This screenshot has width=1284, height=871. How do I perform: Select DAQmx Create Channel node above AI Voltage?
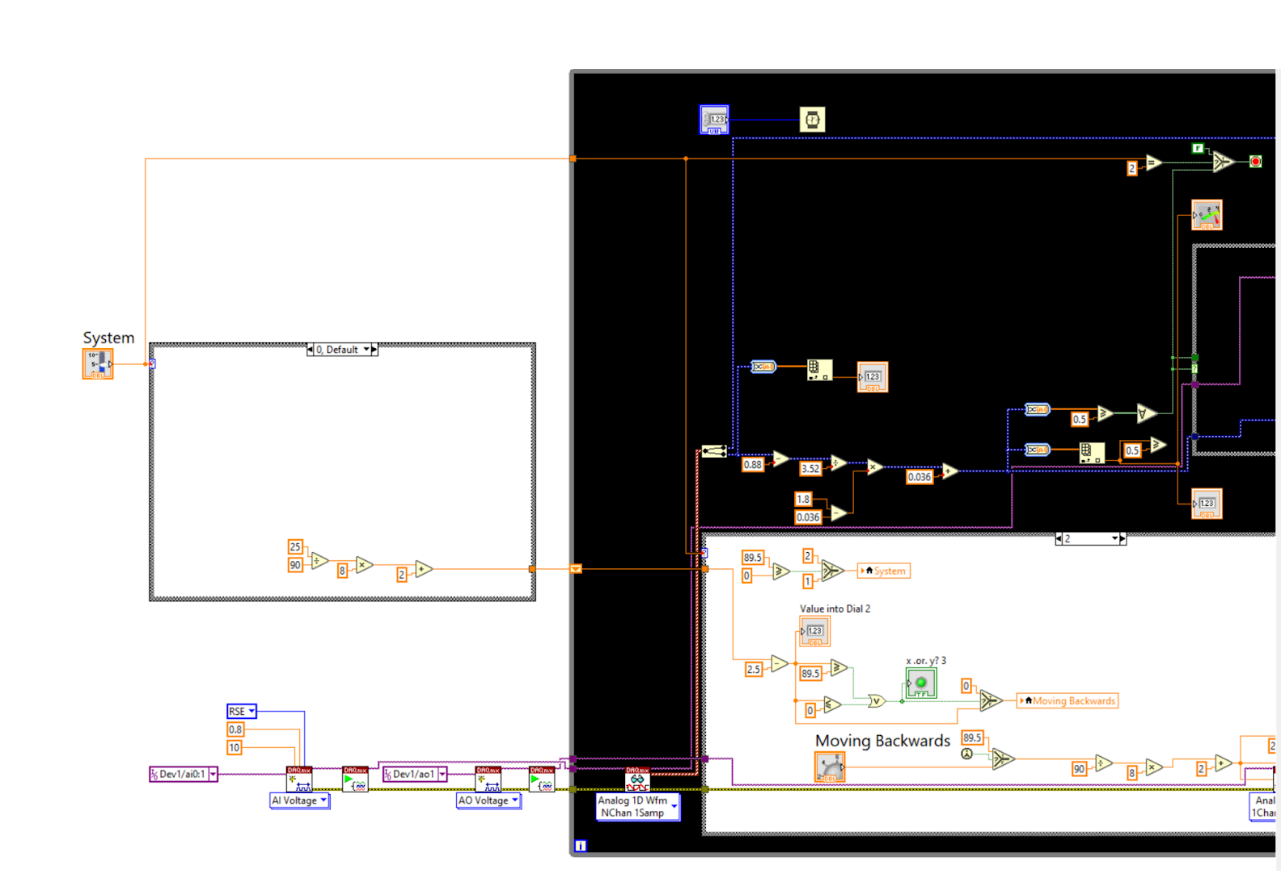click(299, 779)
